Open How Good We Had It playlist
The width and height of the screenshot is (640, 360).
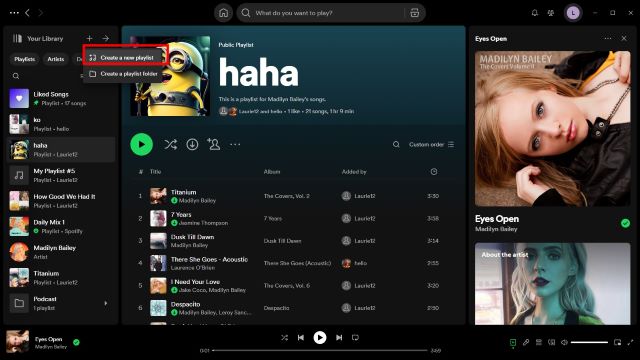coord(61,201)
